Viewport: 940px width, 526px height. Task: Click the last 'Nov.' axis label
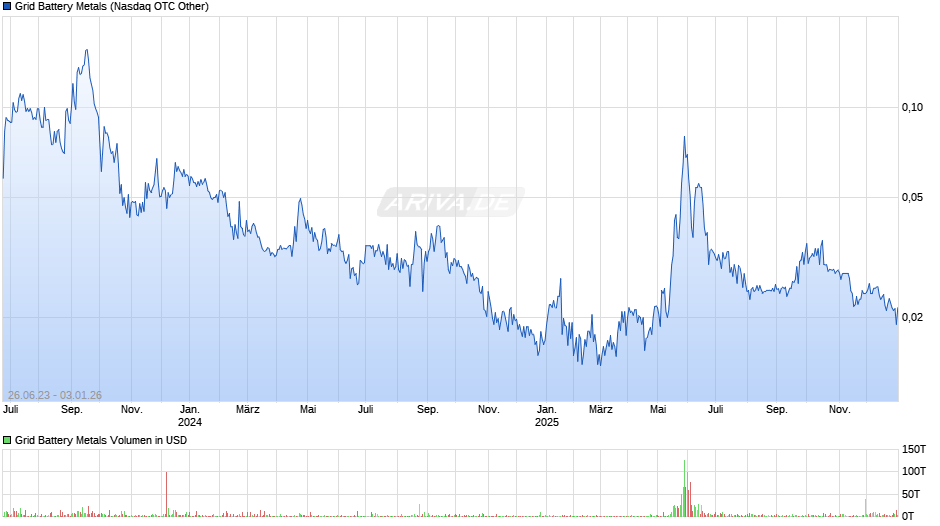click(839, 410)
